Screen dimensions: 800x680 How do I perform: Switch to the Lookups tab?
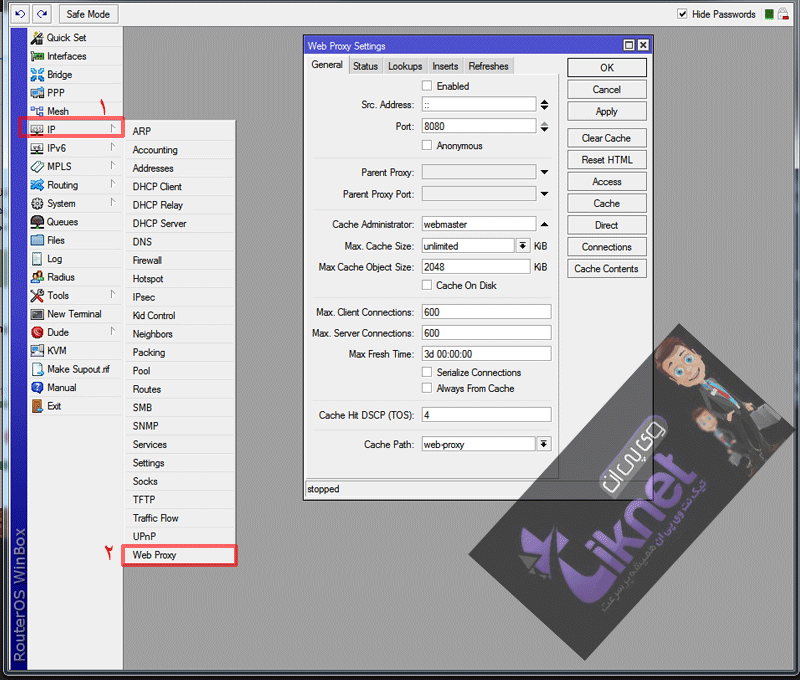[405, 66]
